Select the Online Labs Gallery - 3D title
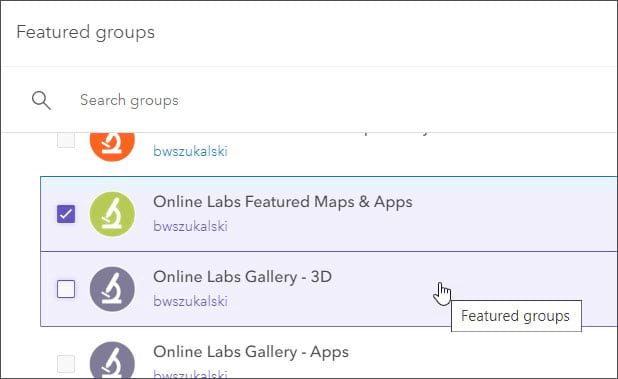Image resolution: width=618 pixels, height=379 pixels. click(x=242, y=277)
